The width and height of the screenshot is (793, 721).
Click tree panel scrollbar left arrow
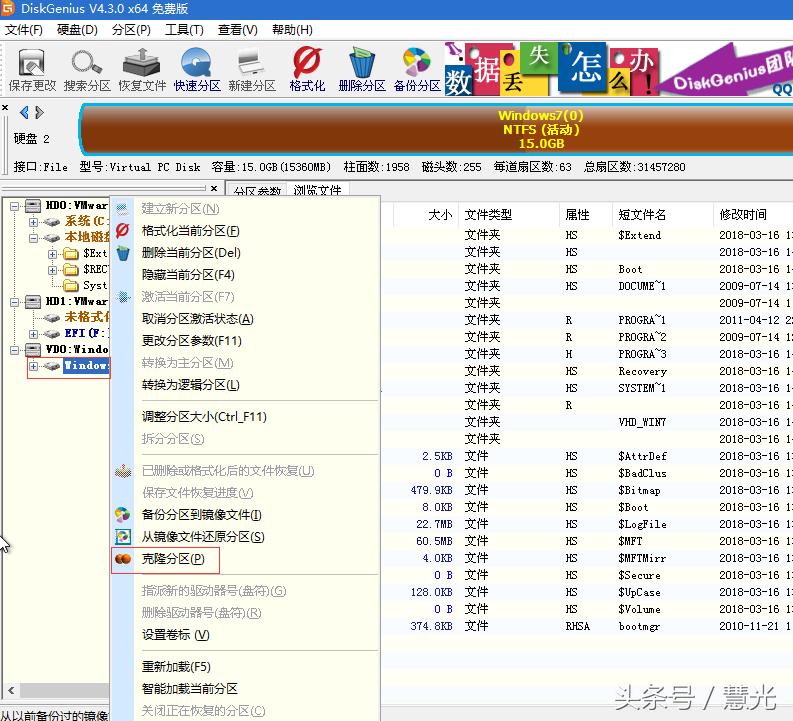click(x=11, y=690)
